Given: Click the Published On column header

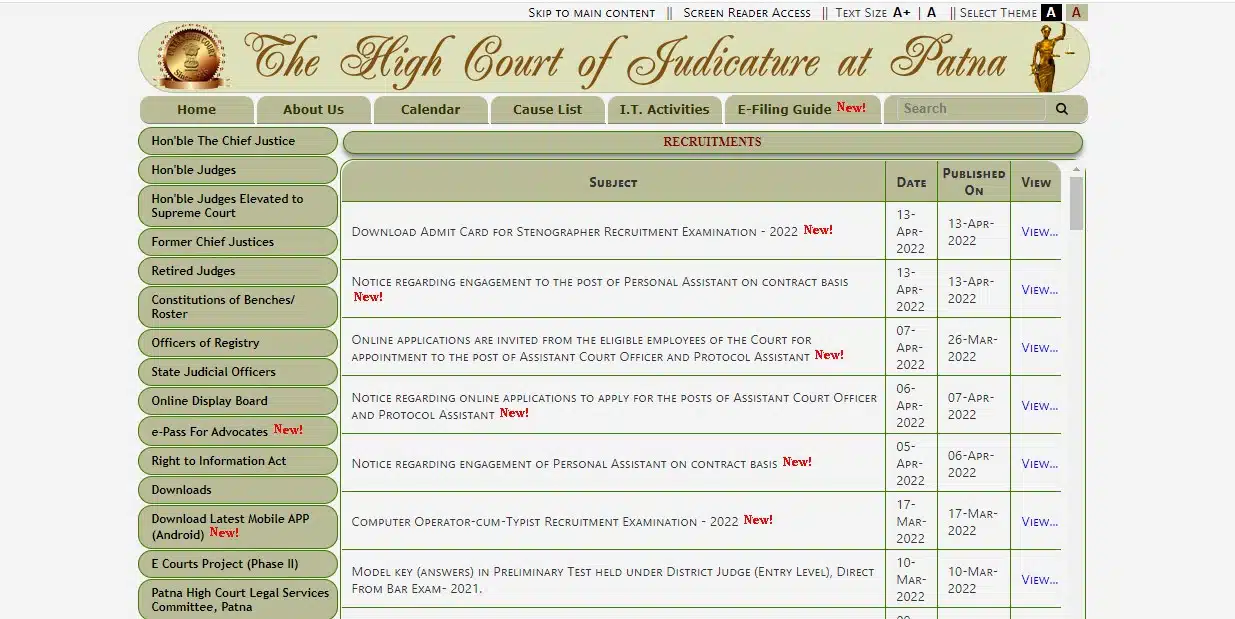Looking at the screenshot, I should (x=974, y=182).
